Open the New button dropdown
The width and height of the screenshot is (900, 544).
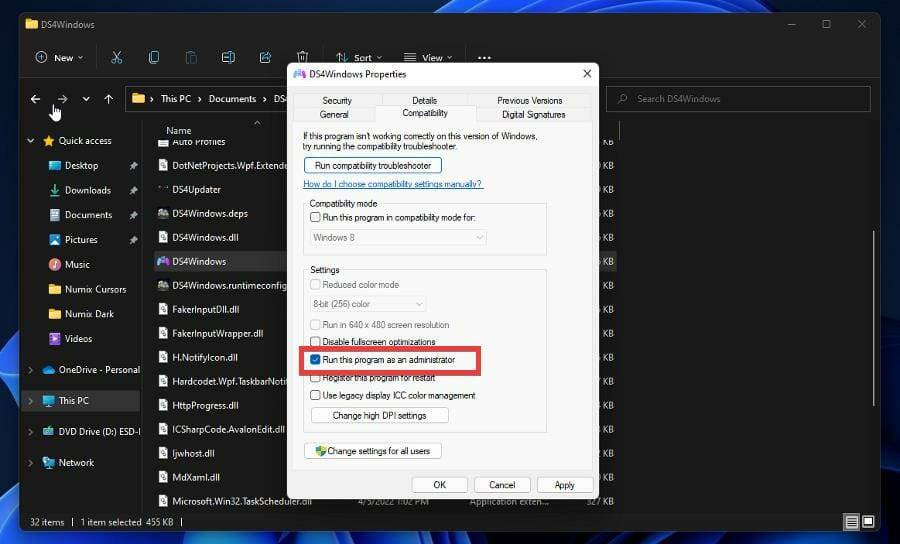coord(60,57)
